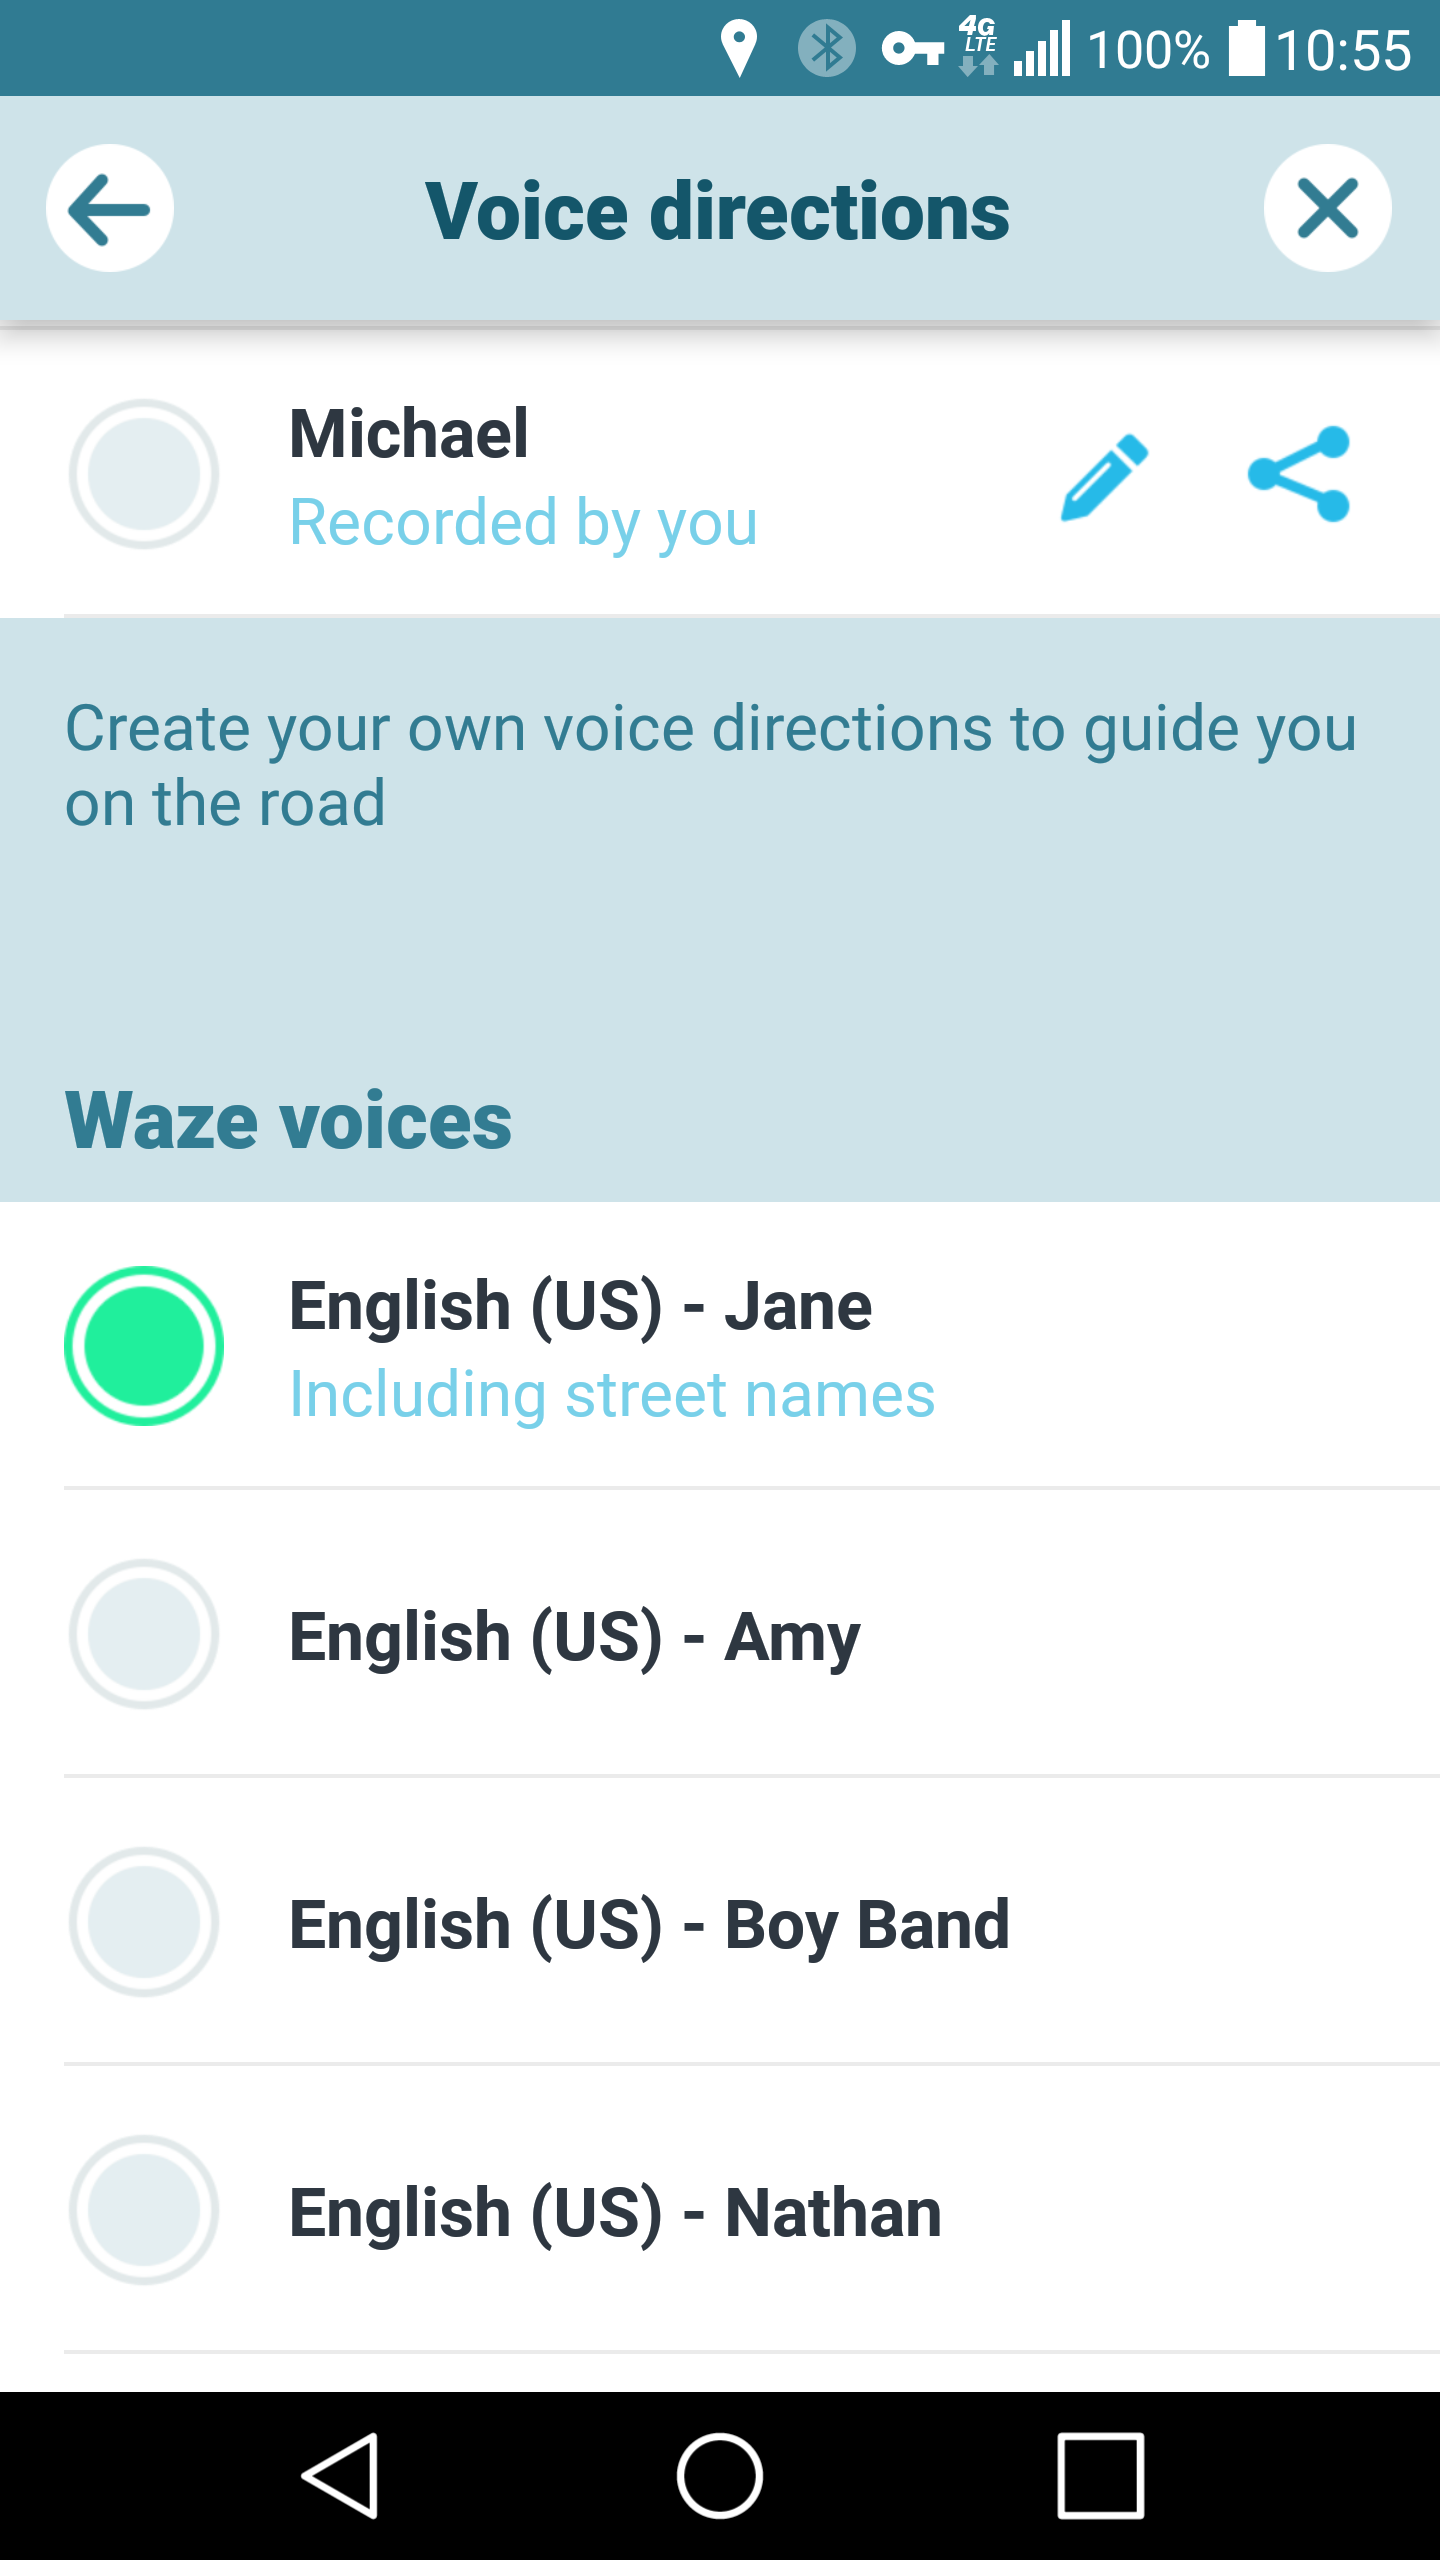1440x2560 pixels.
Task: Tap the Android back navigation button
Action: pos(340,2476)
